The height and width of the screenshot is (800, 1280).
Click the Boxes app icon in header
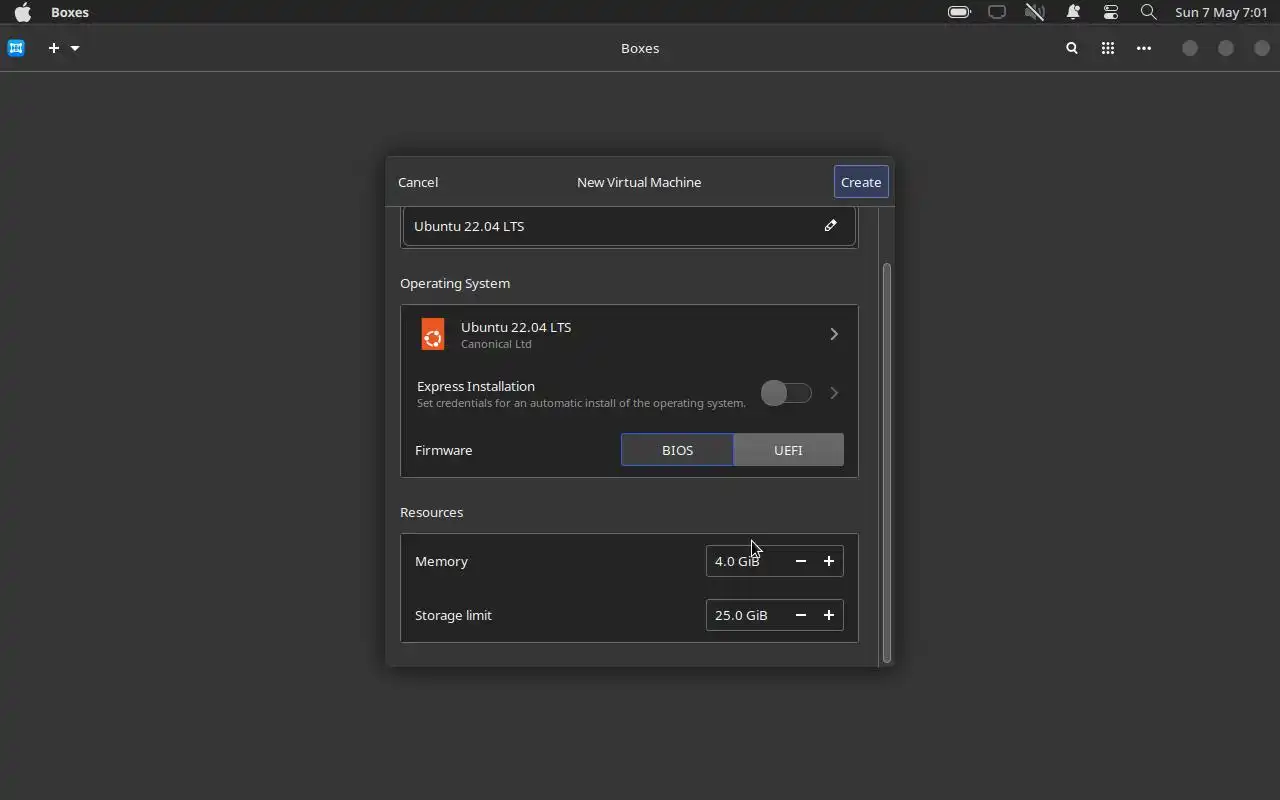click(16, 48)
